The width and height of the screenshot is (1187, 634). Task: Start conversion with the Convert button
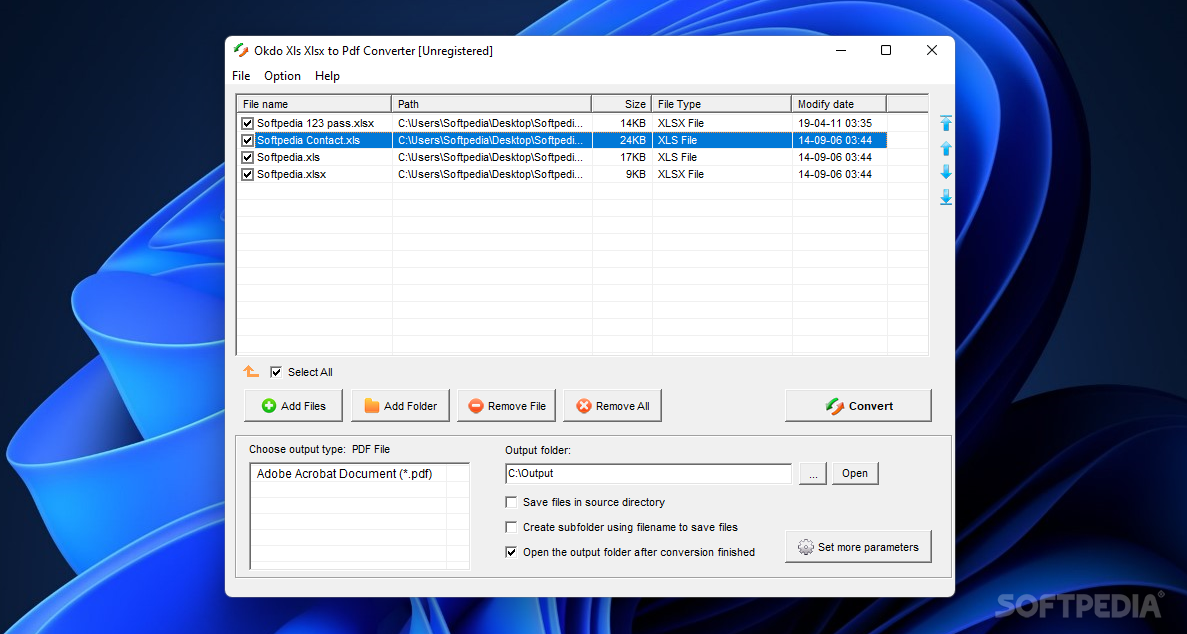pos(858,406)
